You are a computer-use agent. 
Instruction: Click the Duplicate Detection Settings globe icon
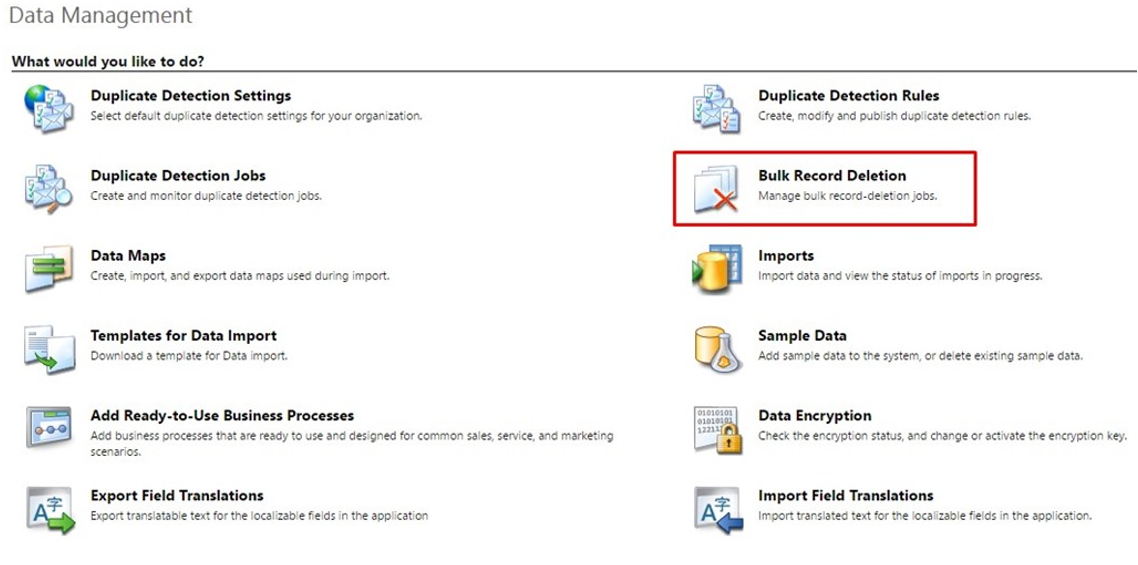point(49,109)
